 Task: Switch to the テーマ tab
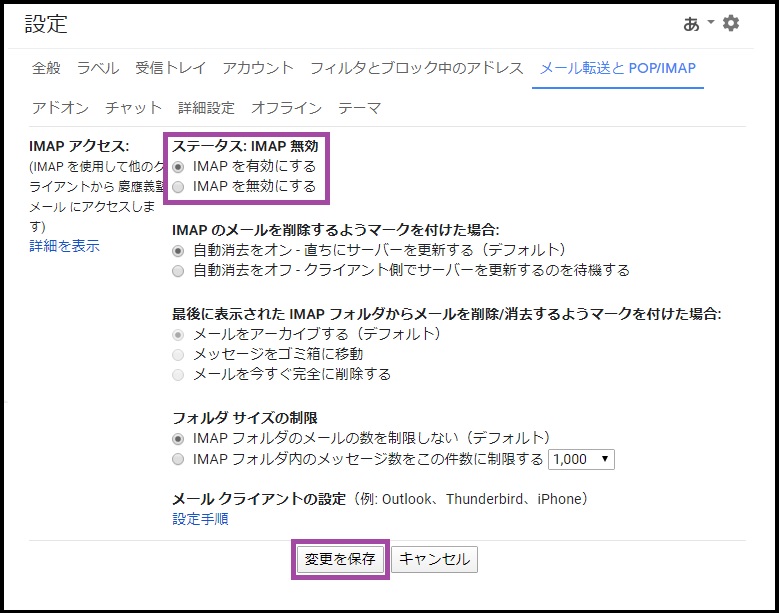click(359, 108)
